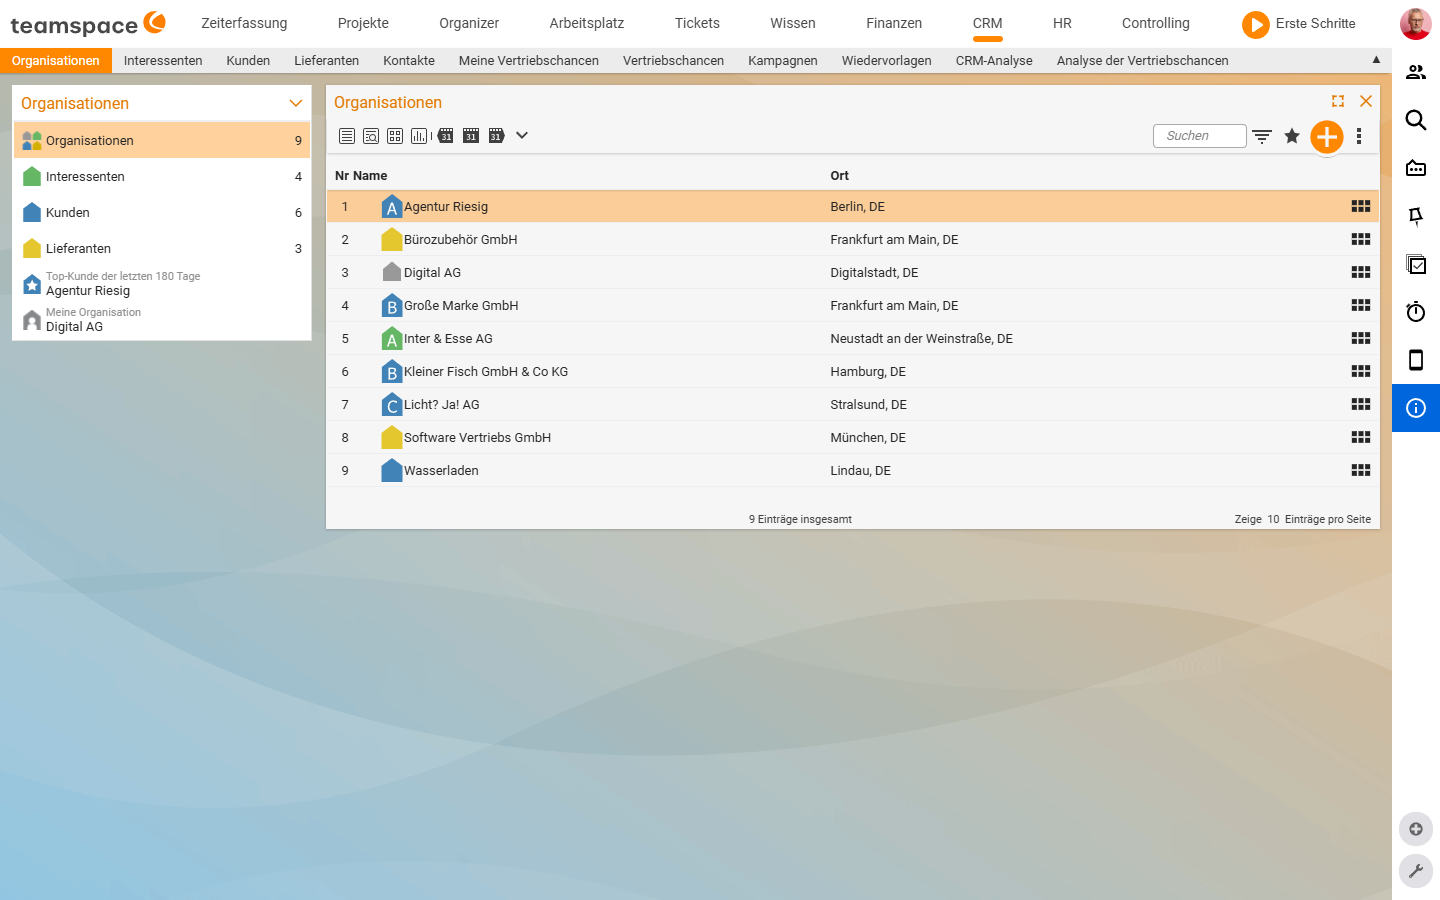
Task: Open the pin sidebar icon
Action: (x=1416, y=216)
